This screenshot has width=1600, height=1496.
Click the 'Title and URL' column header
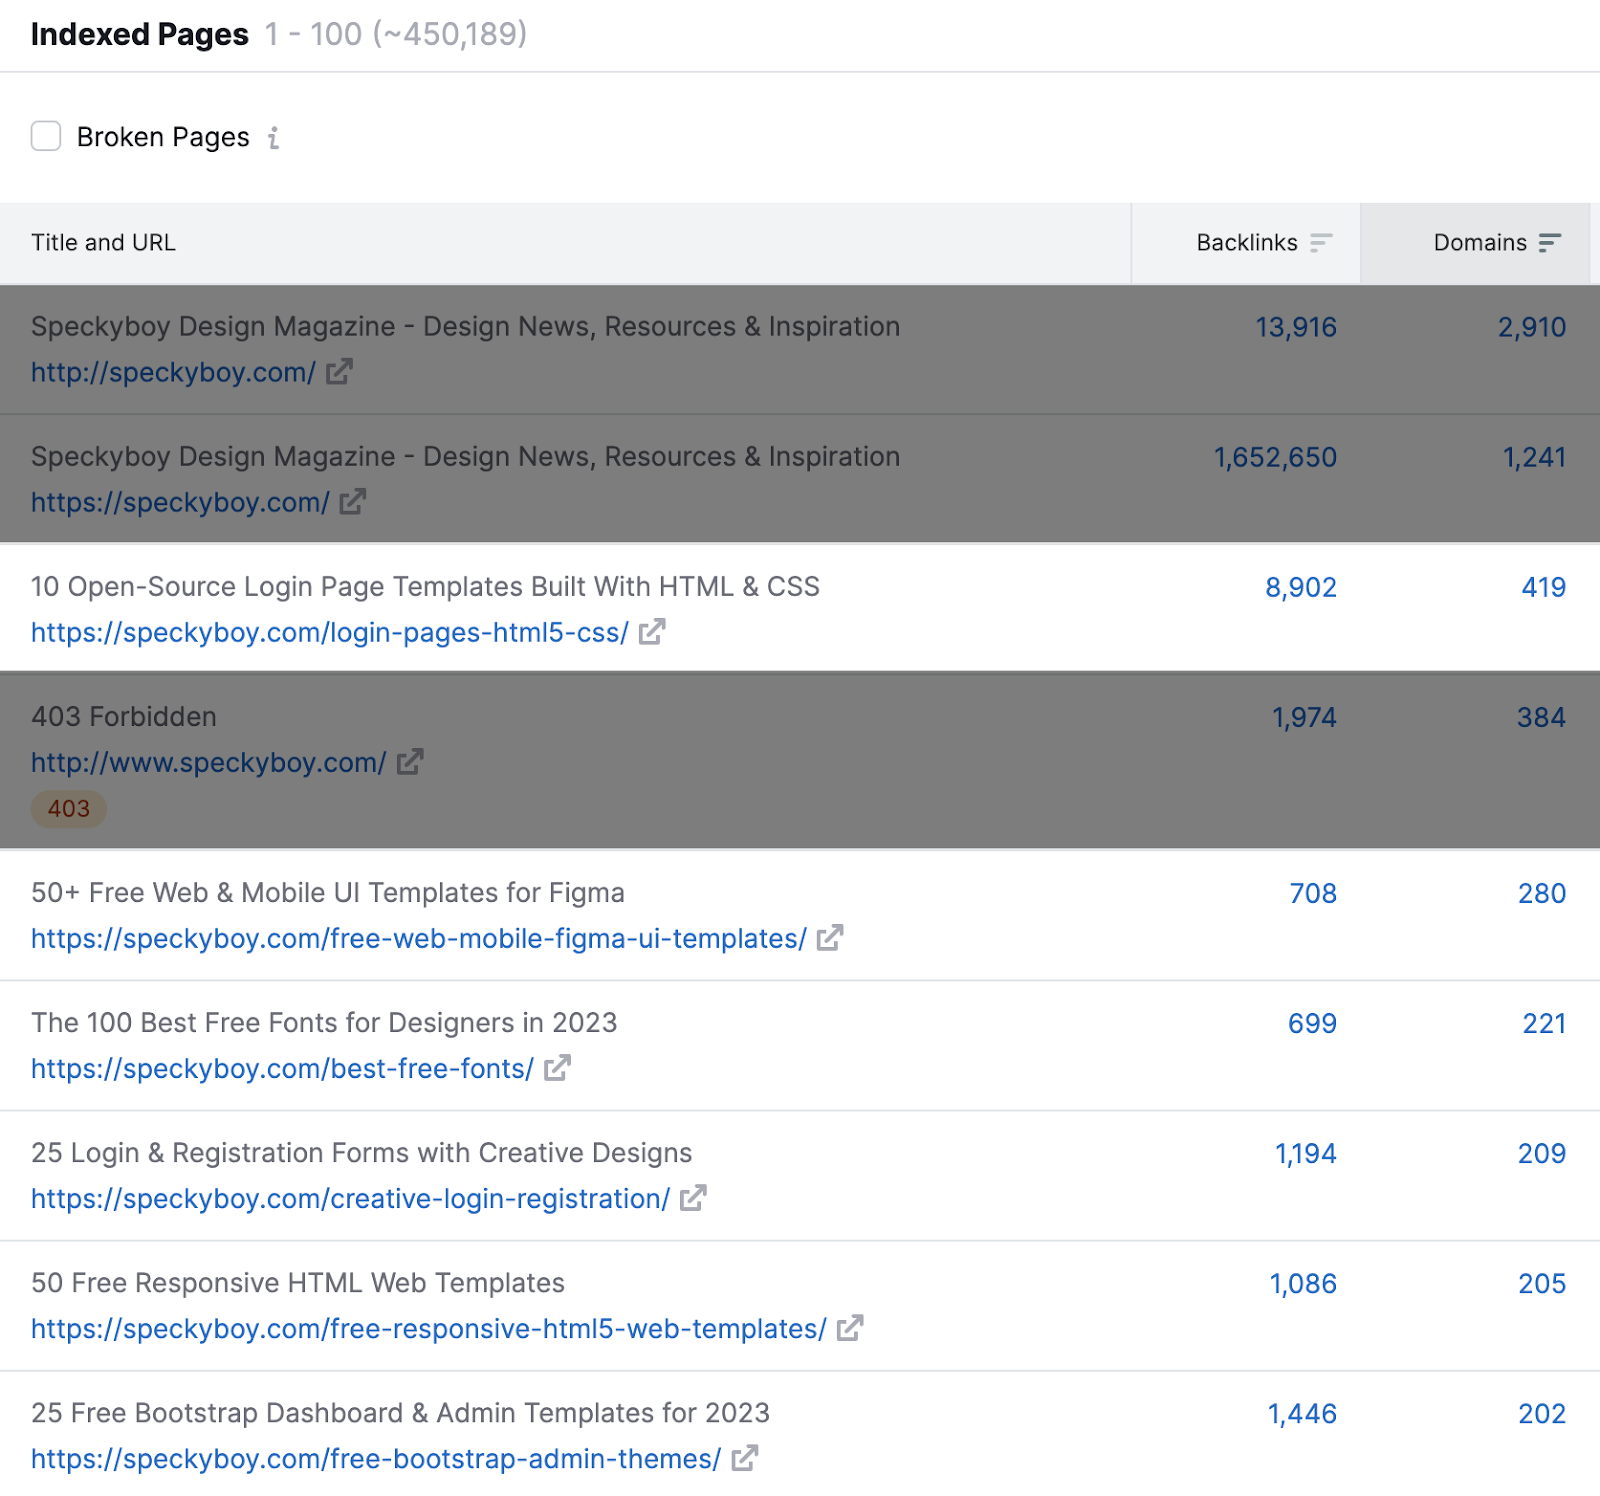pos(103,243)
